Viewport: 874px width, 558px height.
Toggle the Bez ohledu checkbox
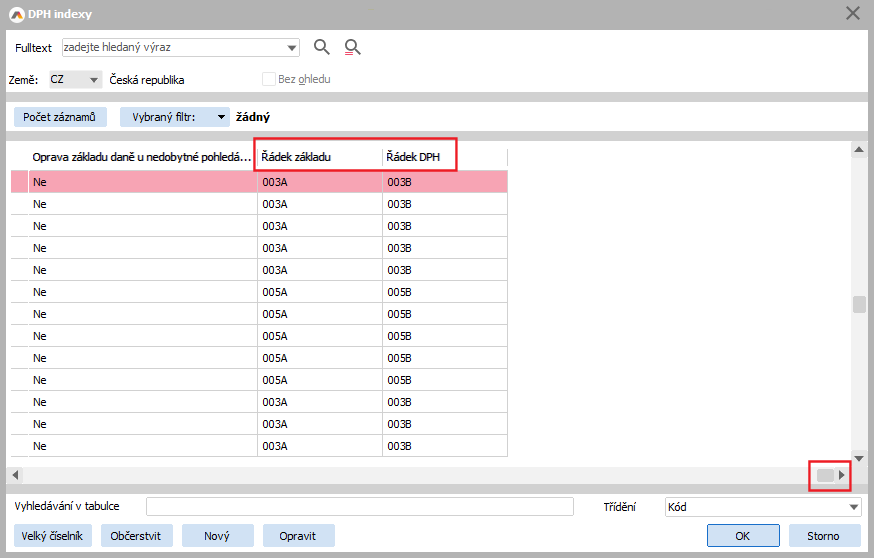point(268,79)
